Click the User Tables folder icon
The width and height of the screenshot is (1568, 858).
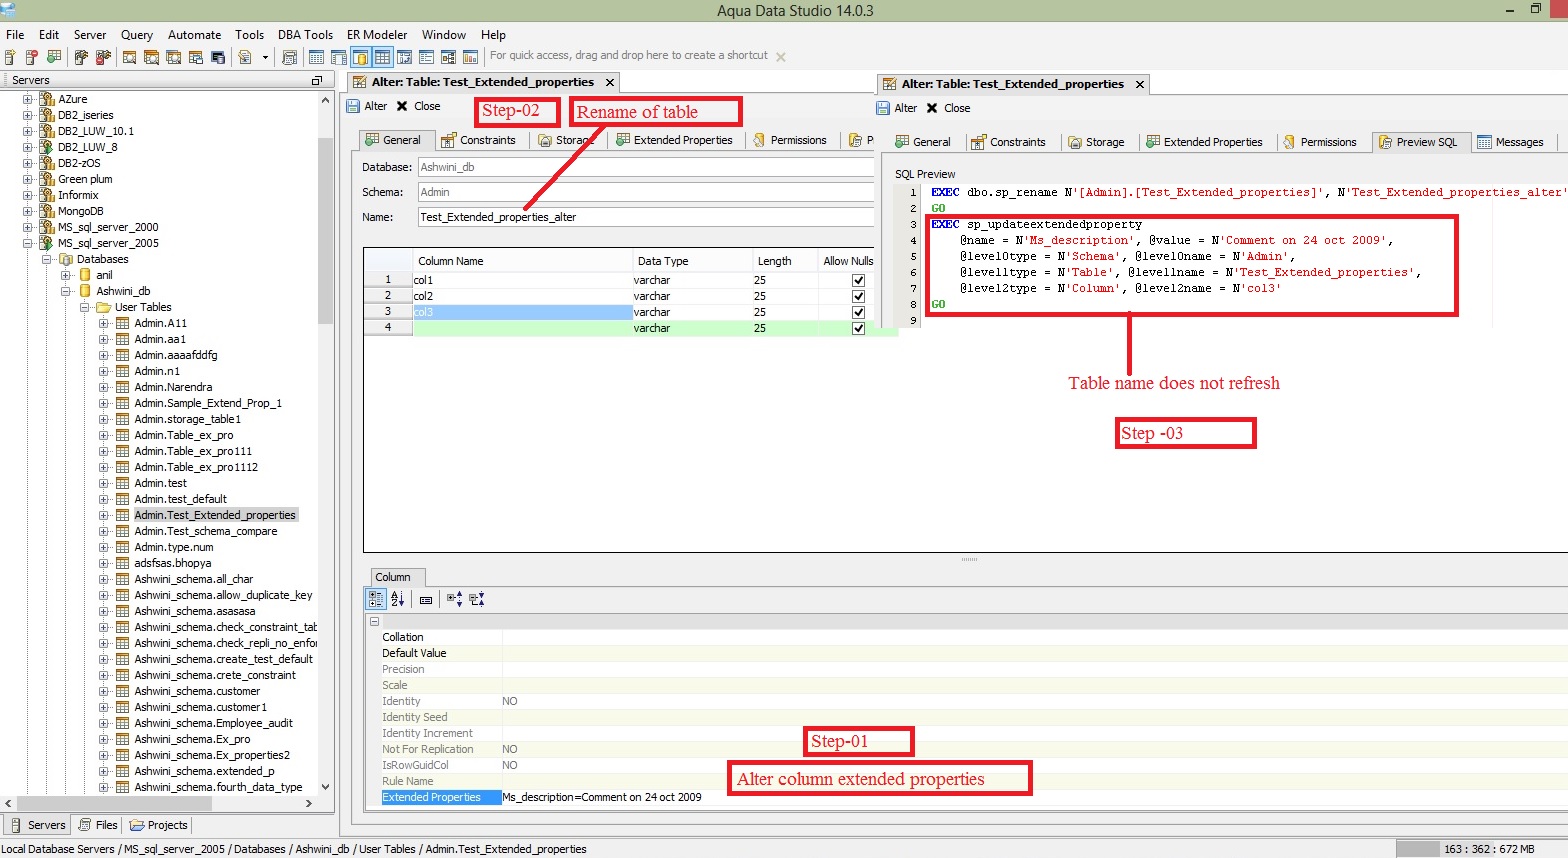(103, 307)
